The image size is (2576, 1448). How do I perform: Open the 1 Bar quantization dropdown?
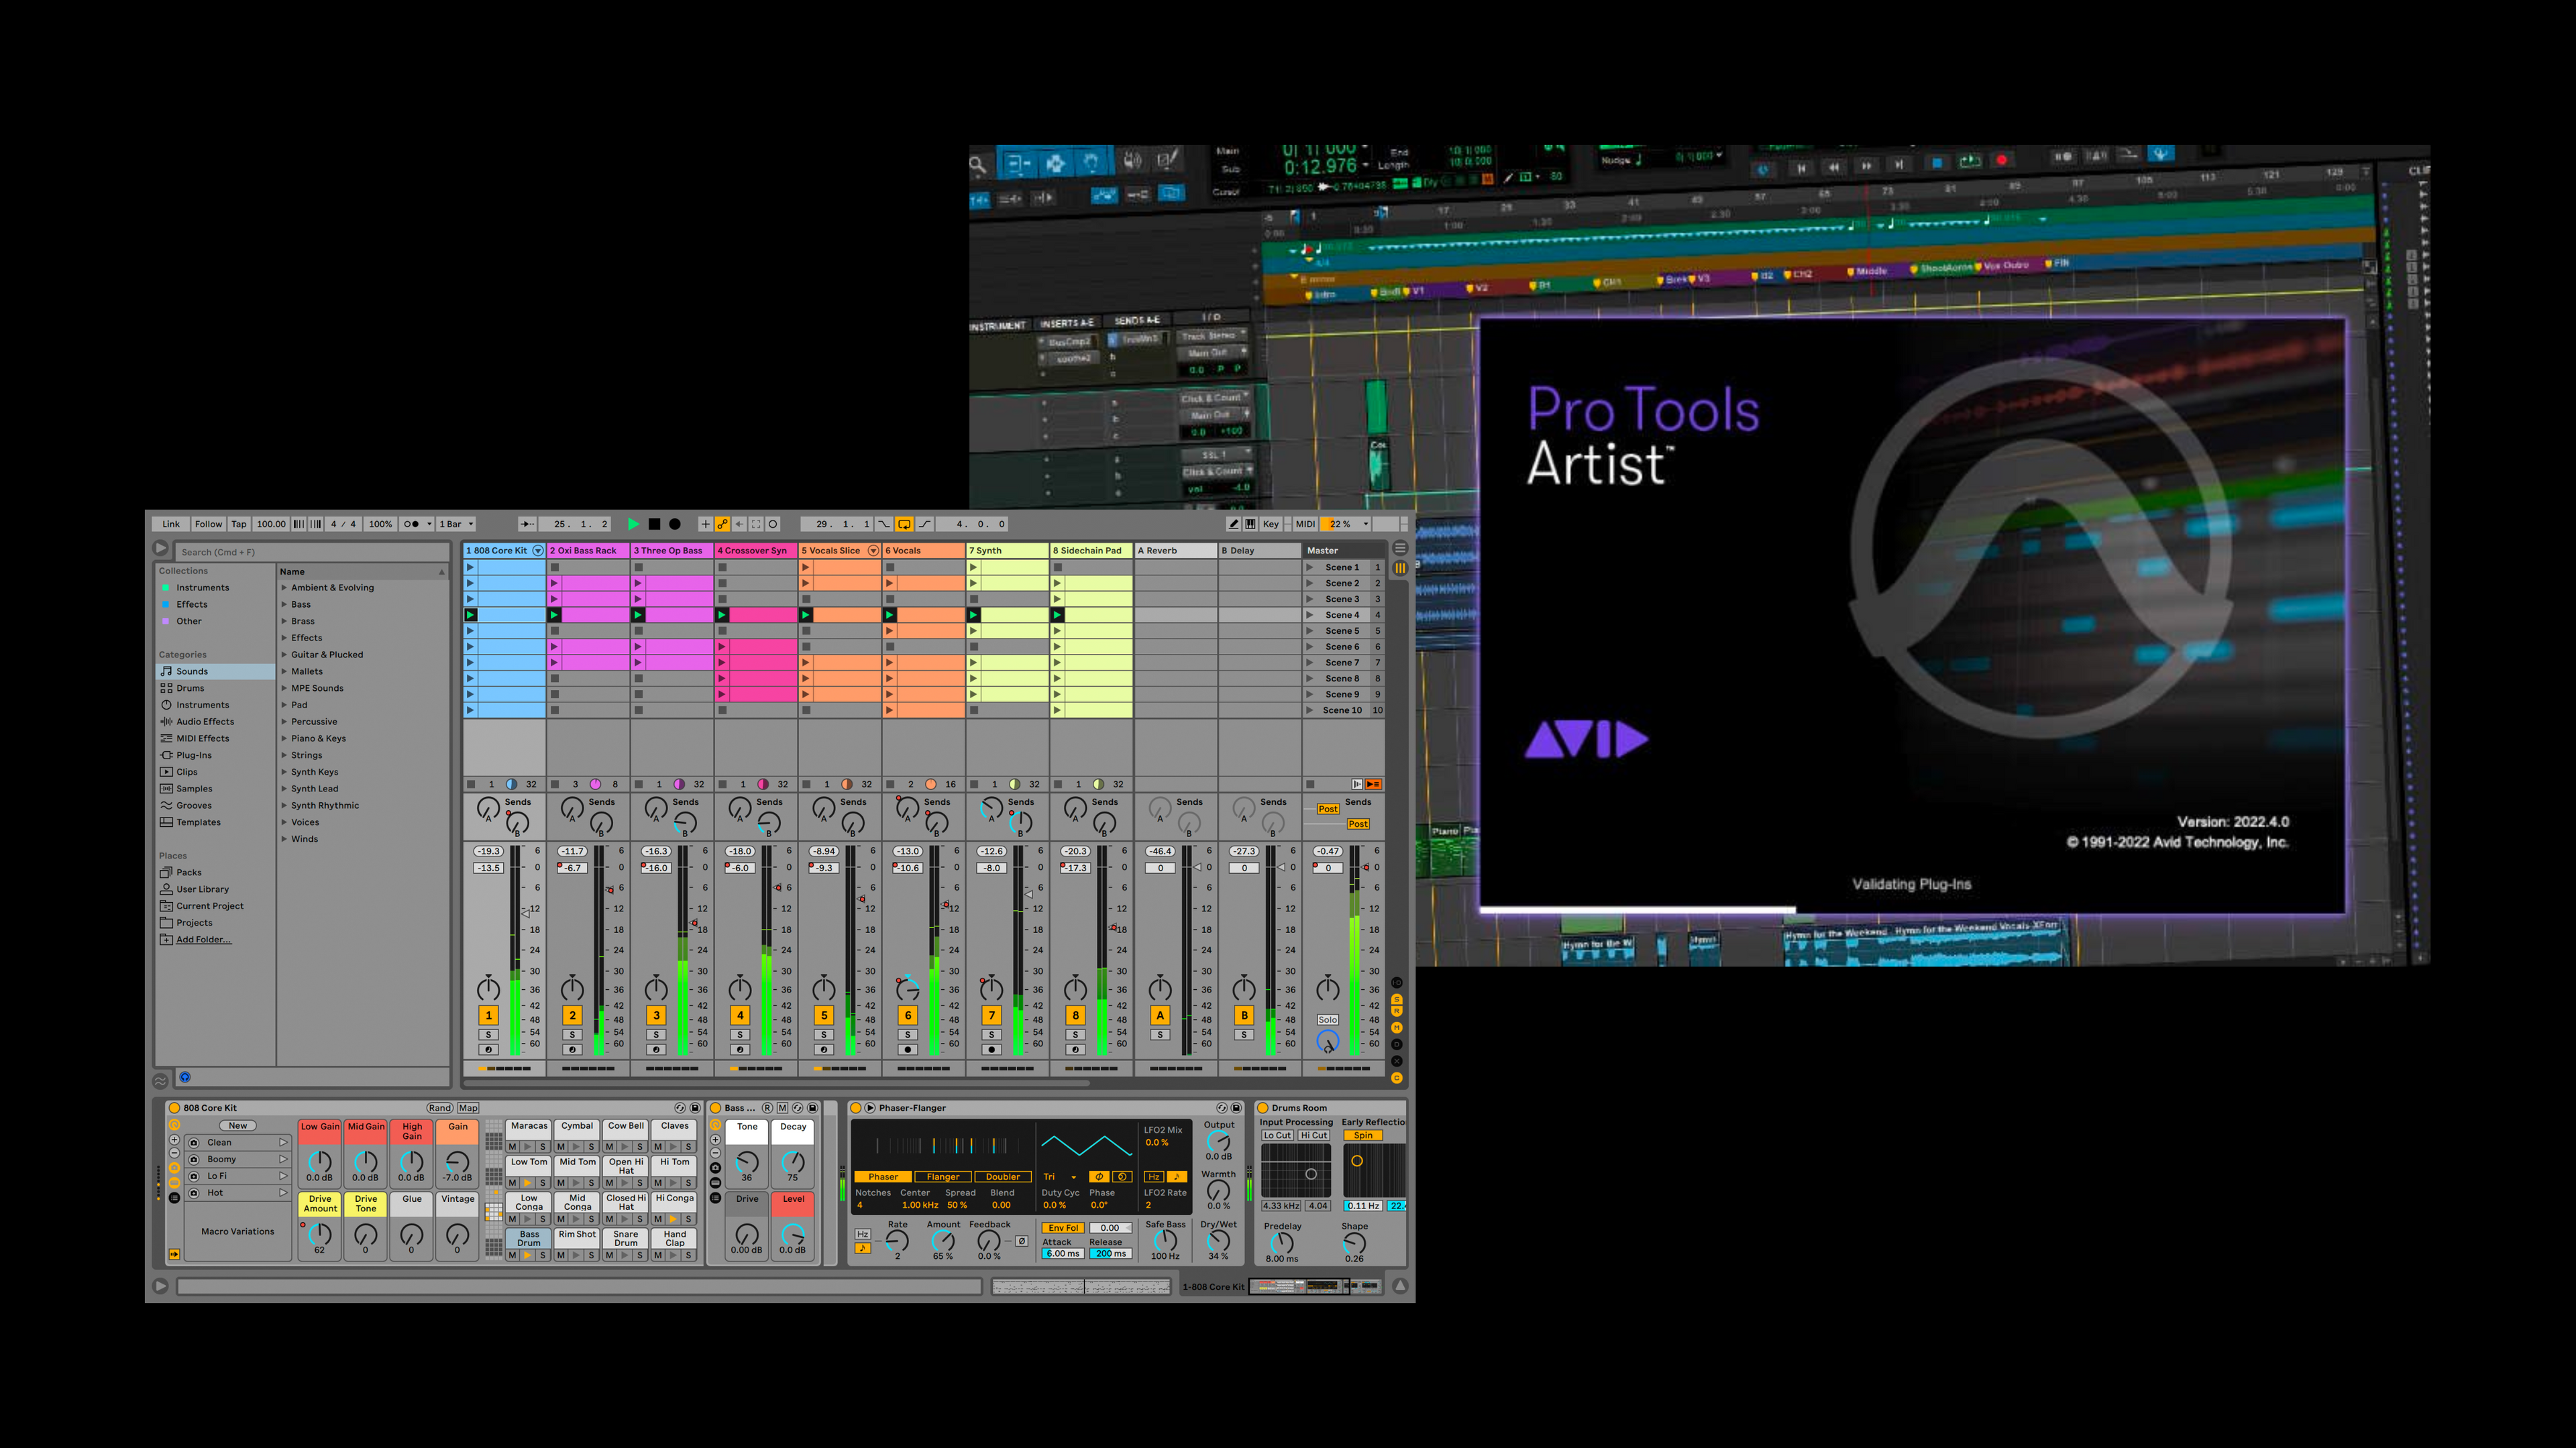[456, 524]
